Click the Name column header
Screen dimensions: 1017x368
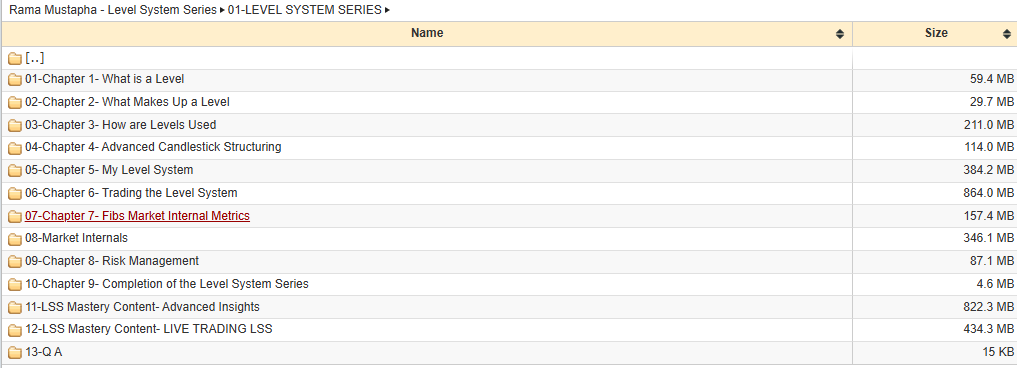[x=427, y=33]
